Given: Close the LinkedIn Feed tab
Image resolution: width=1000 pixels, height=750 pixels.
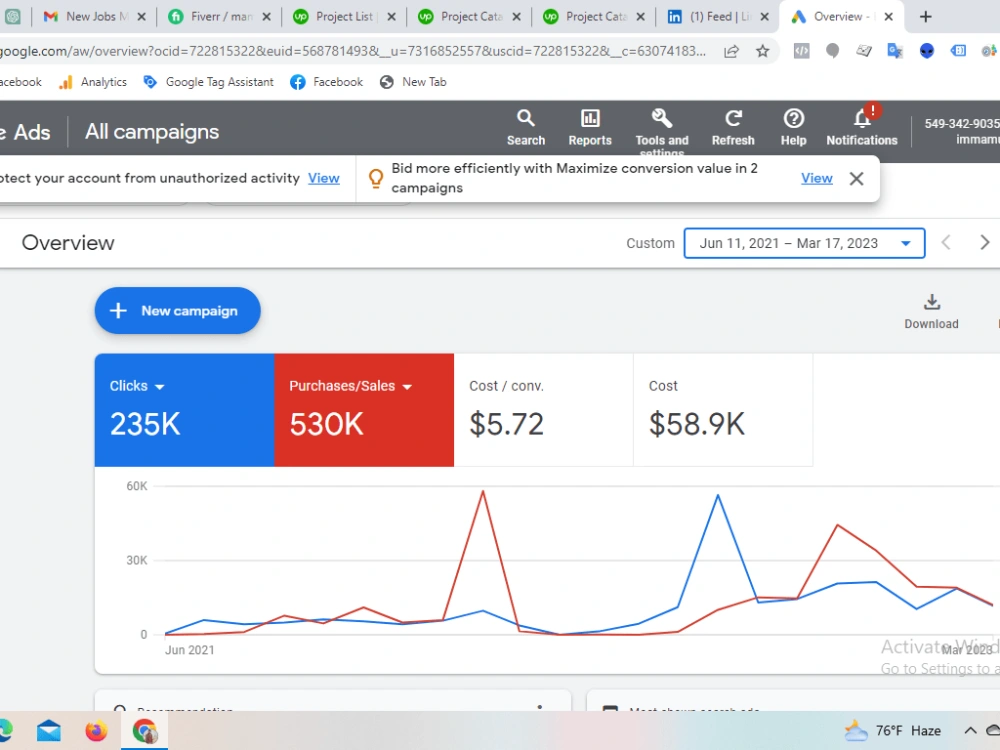Looking at the screenshot, I should (764, 17).
